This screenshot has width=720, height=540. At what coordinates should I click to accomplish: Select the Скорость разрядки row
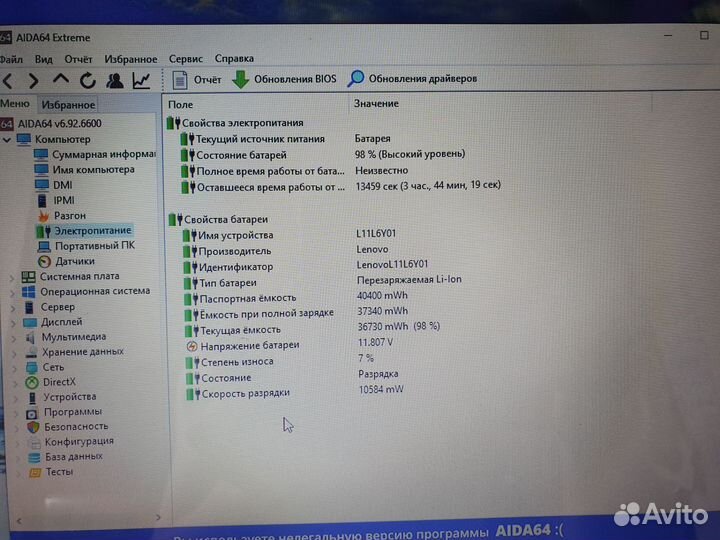click(x=295, y=393)
